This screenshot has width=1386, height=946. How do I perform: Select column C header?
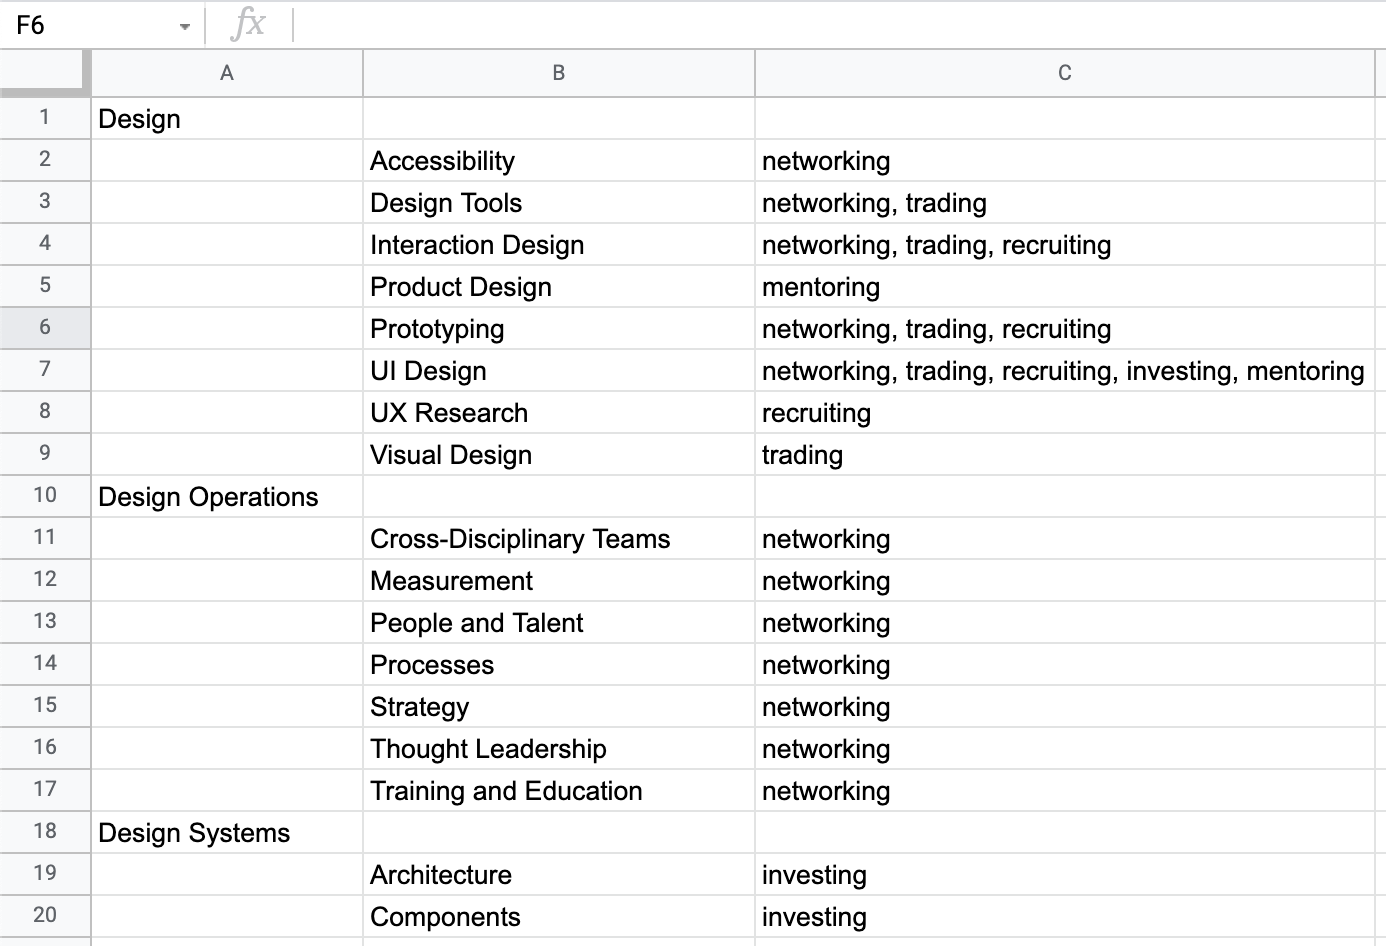coord(1065,73)
